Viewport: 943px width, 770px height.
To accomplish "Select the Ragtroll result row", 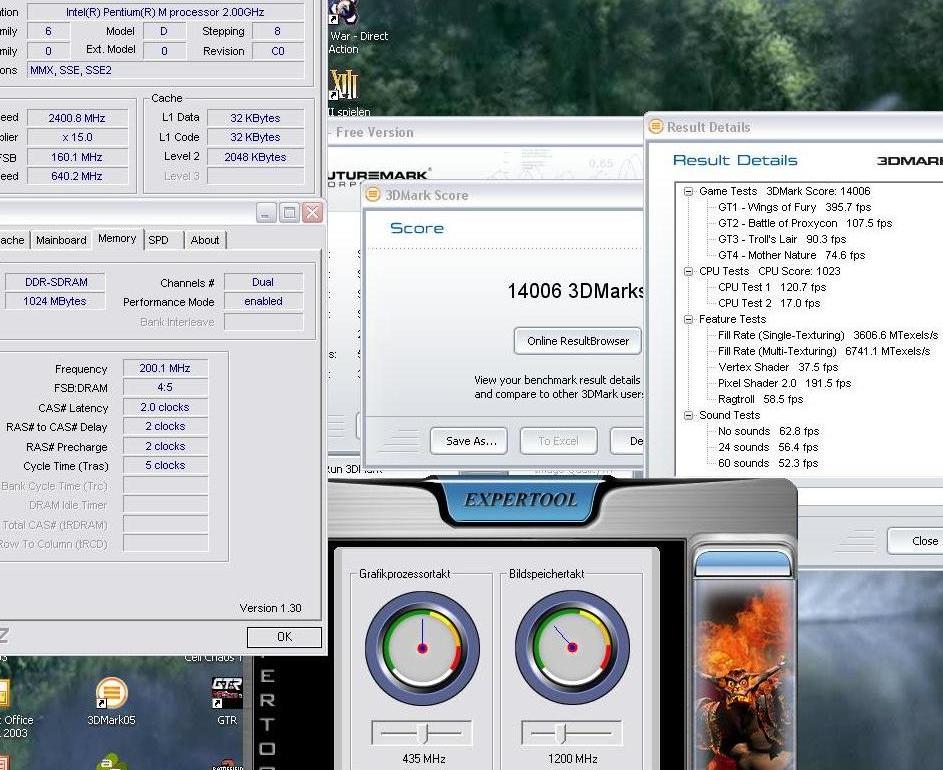I will pos(761,399).
